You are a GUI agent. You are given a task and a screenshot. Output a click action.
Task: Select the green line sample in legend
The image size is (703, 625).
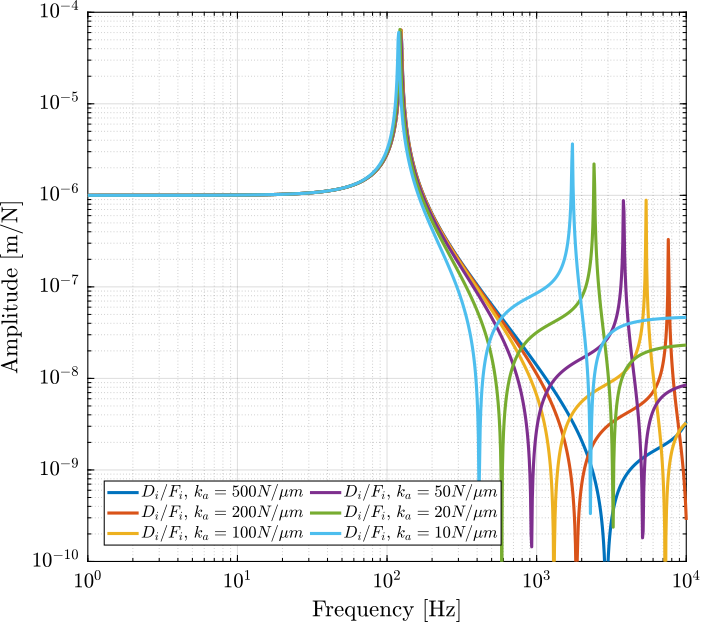point(325,513)
